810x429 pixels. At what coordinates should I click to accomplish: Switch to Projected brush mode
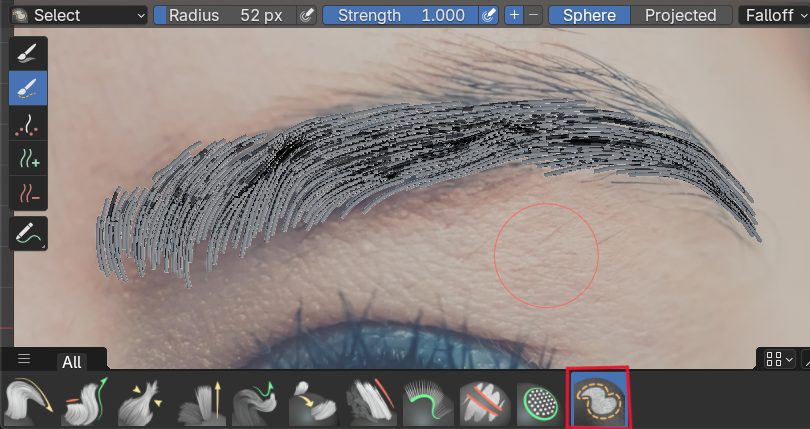tap(680, 15)
